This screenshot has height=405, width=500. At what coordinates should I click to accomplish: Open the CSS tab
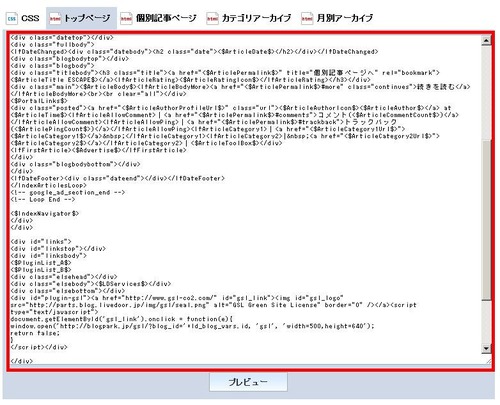pos(23,18)
